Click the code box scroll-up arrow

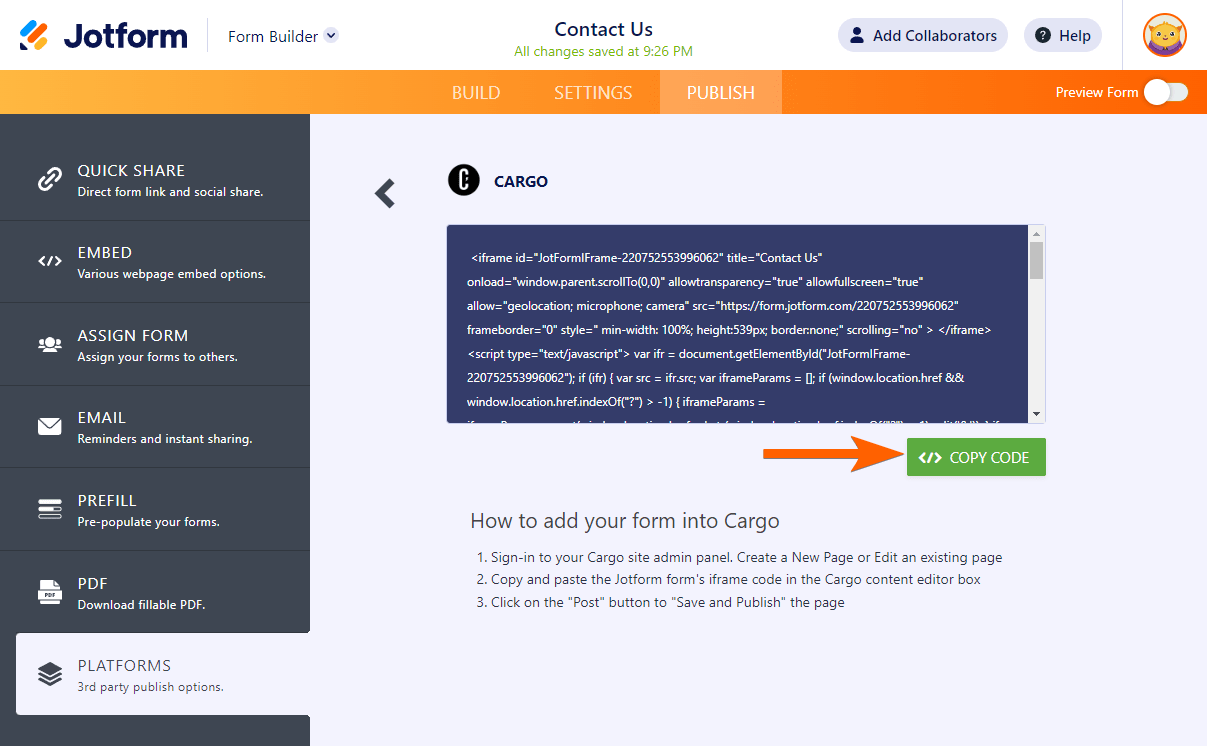(1037, 233)
